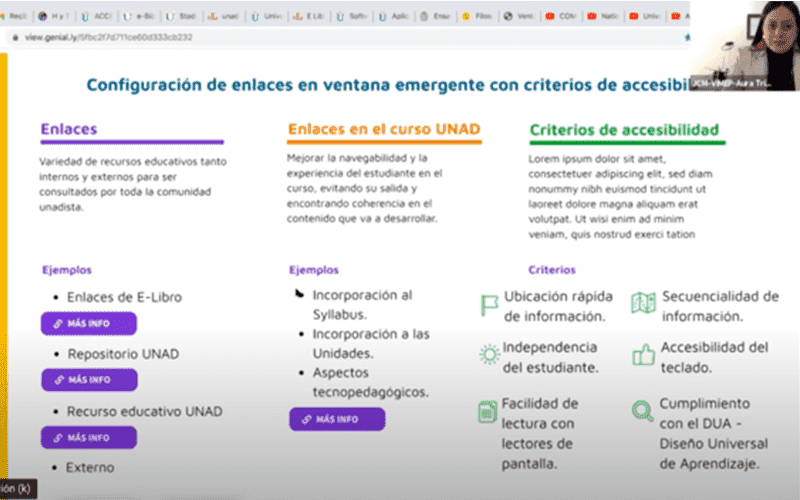Image resolution: width=800 pixels, height=500 pixels.
Task: Click the Criterios purple label
Action: click(x=552, y=270)
